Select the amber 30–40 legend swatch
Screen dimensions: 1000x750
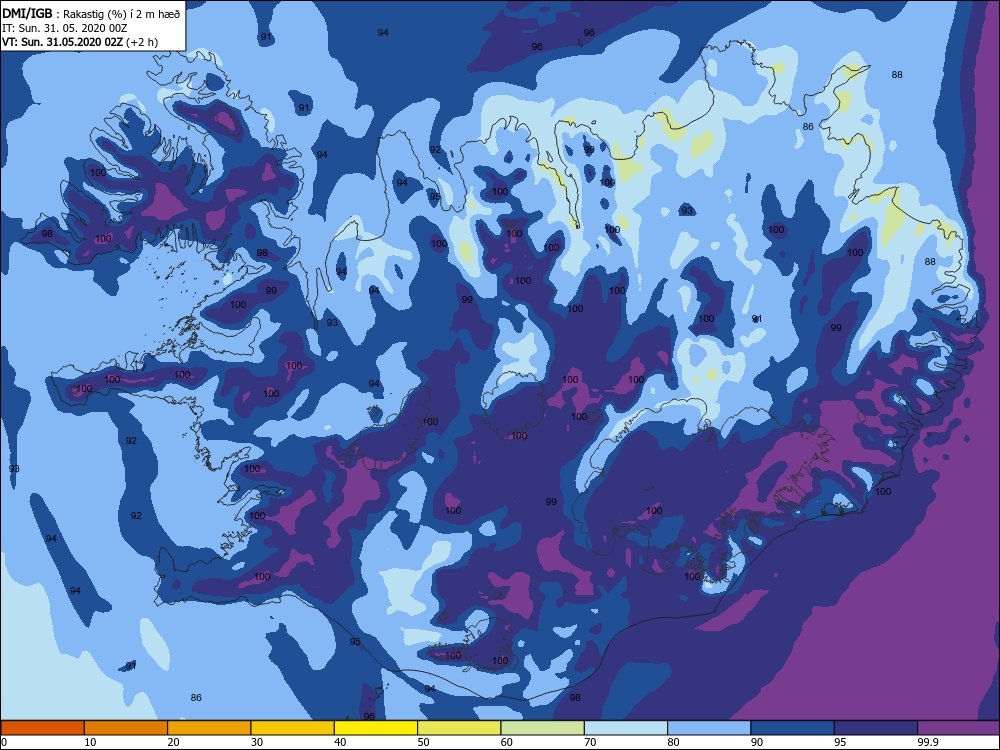click(293, 728)
